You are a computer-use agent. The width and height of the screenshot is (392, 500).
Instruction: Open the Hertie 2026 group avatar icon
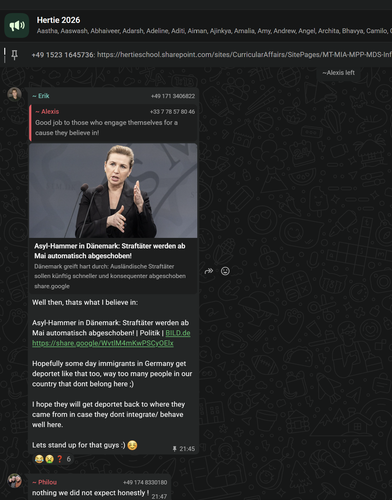17,25
